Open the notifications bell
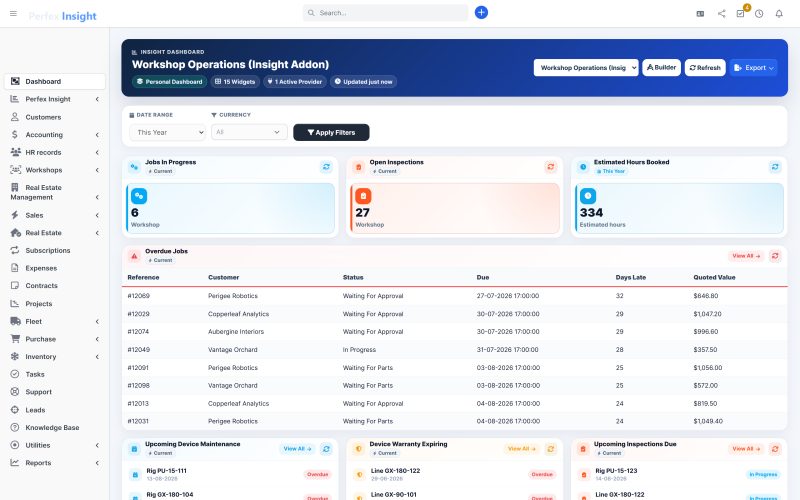This screenshot has height=500, width=800. point(779,14)
